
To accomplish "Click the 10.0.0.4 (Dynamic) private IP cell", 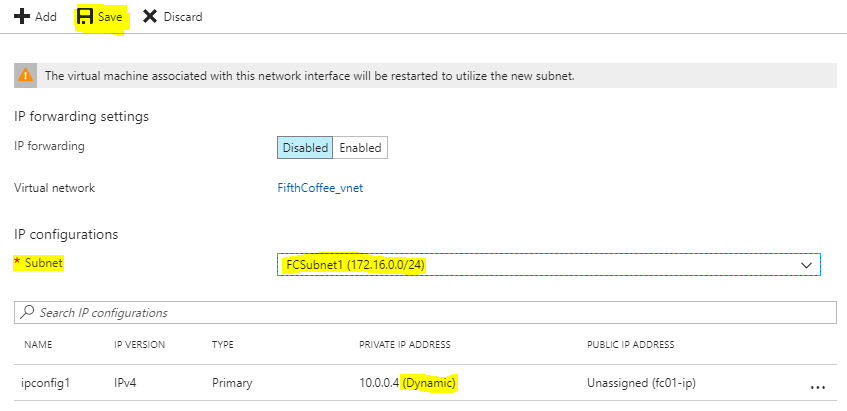I will click(408, 383).
